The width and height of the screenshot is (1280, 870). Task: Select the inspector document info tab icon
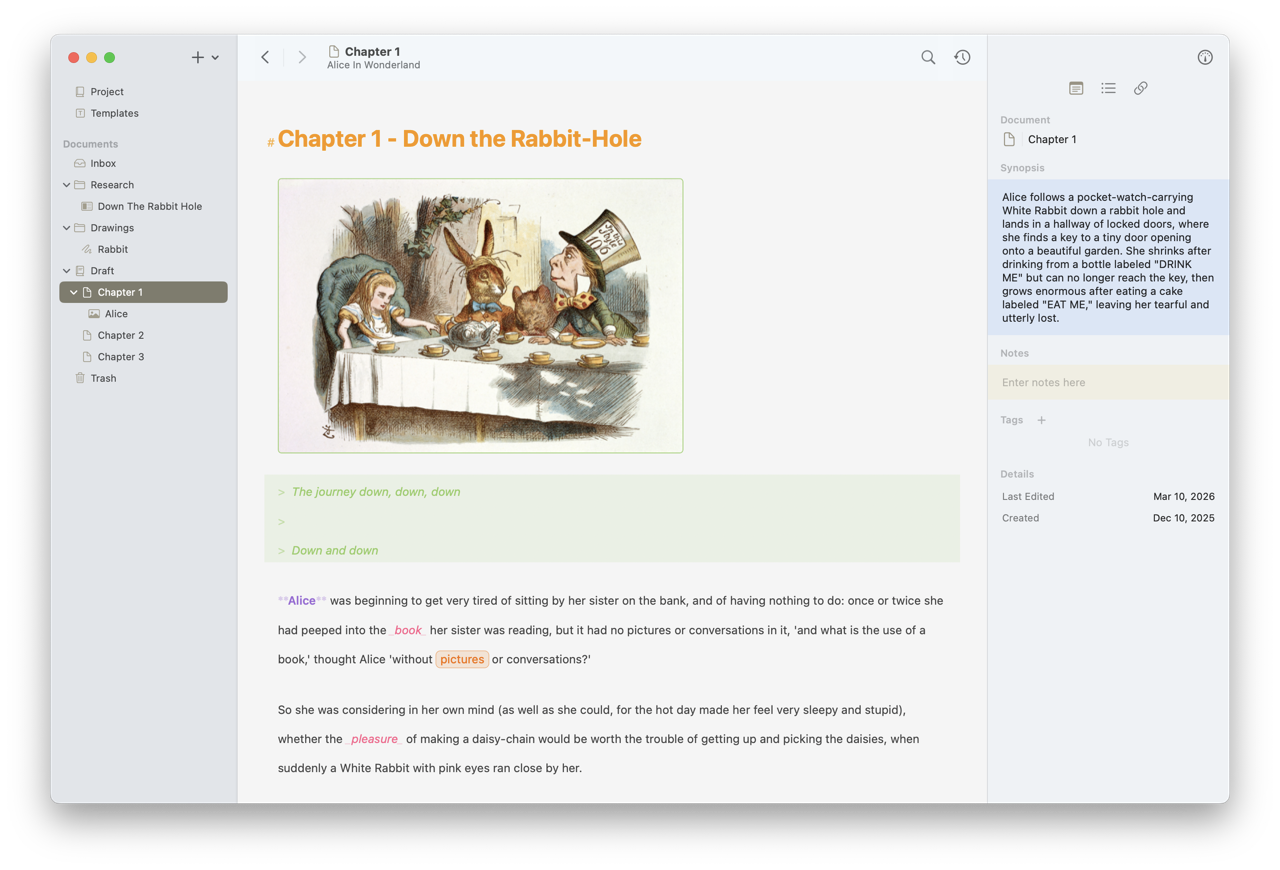[1076, 88]
